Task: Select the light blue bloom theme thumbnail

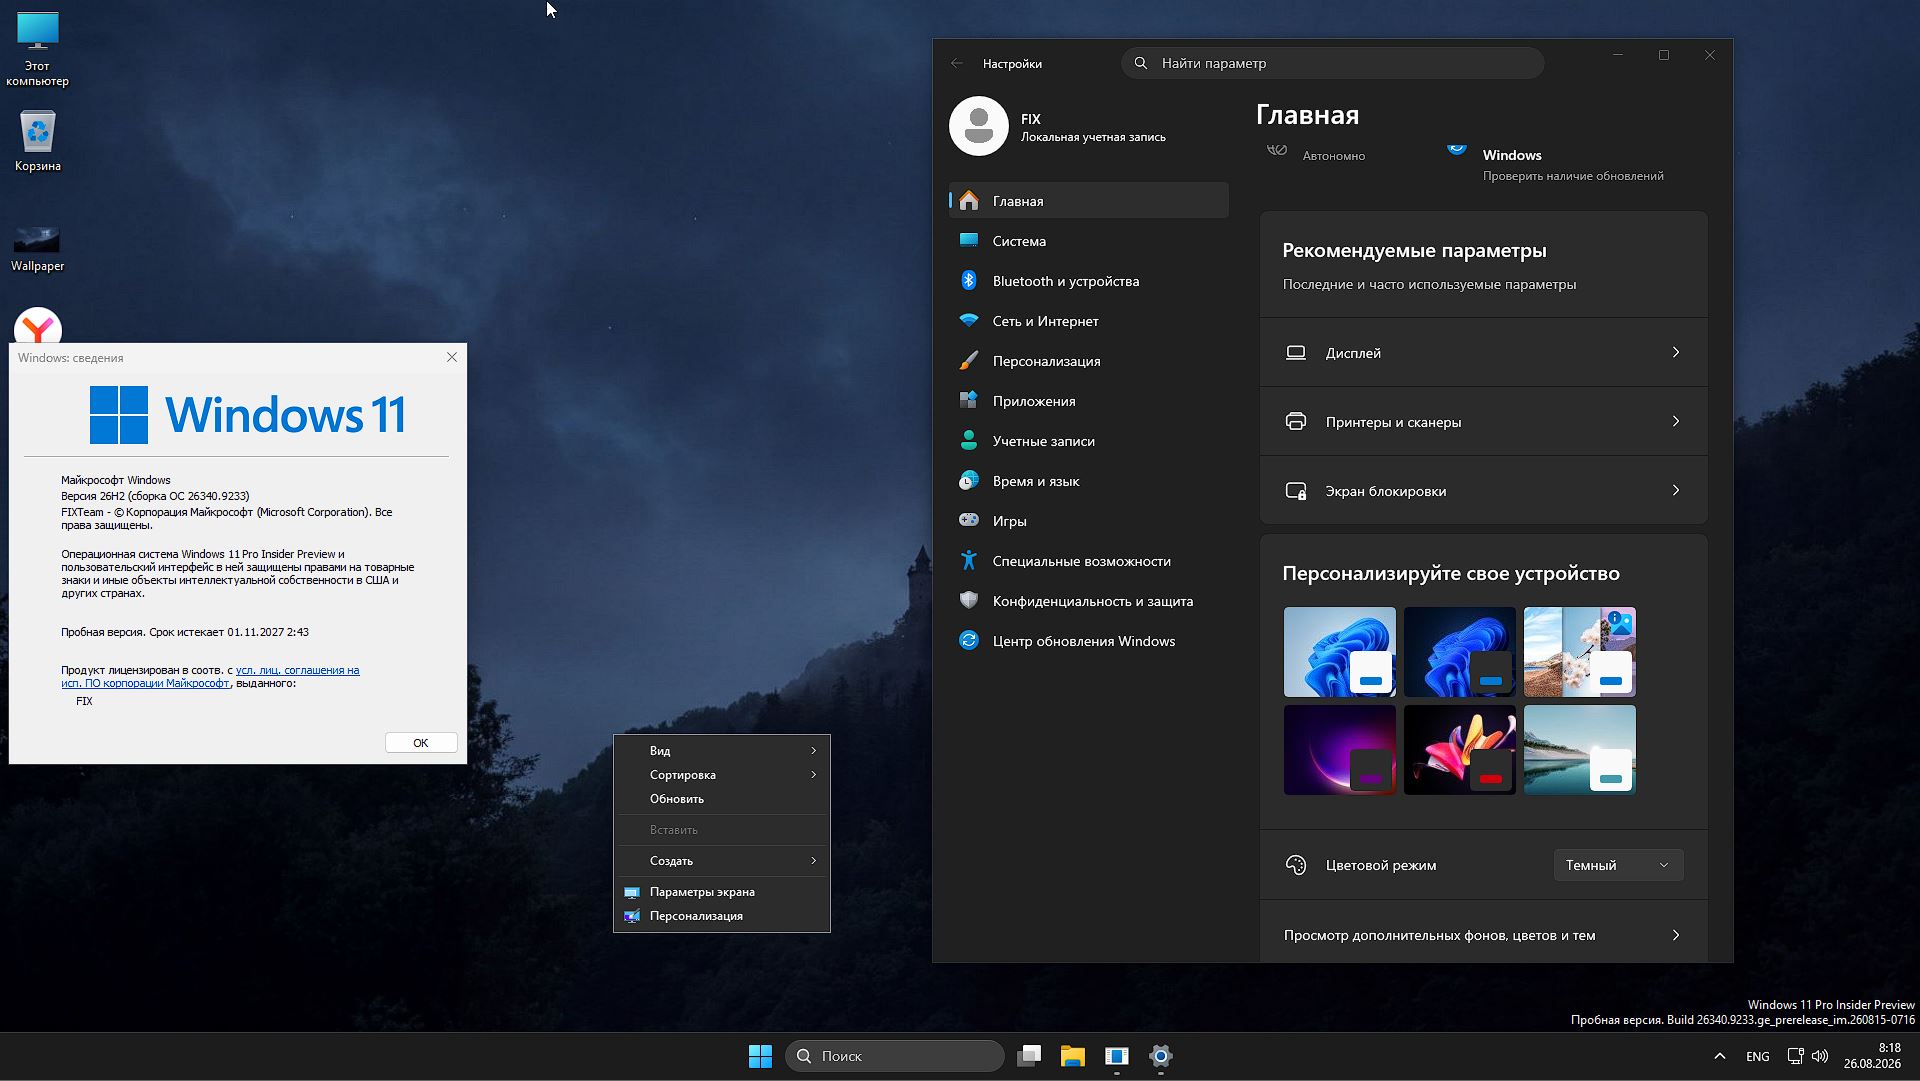Action: click(x=1340, y=652)
